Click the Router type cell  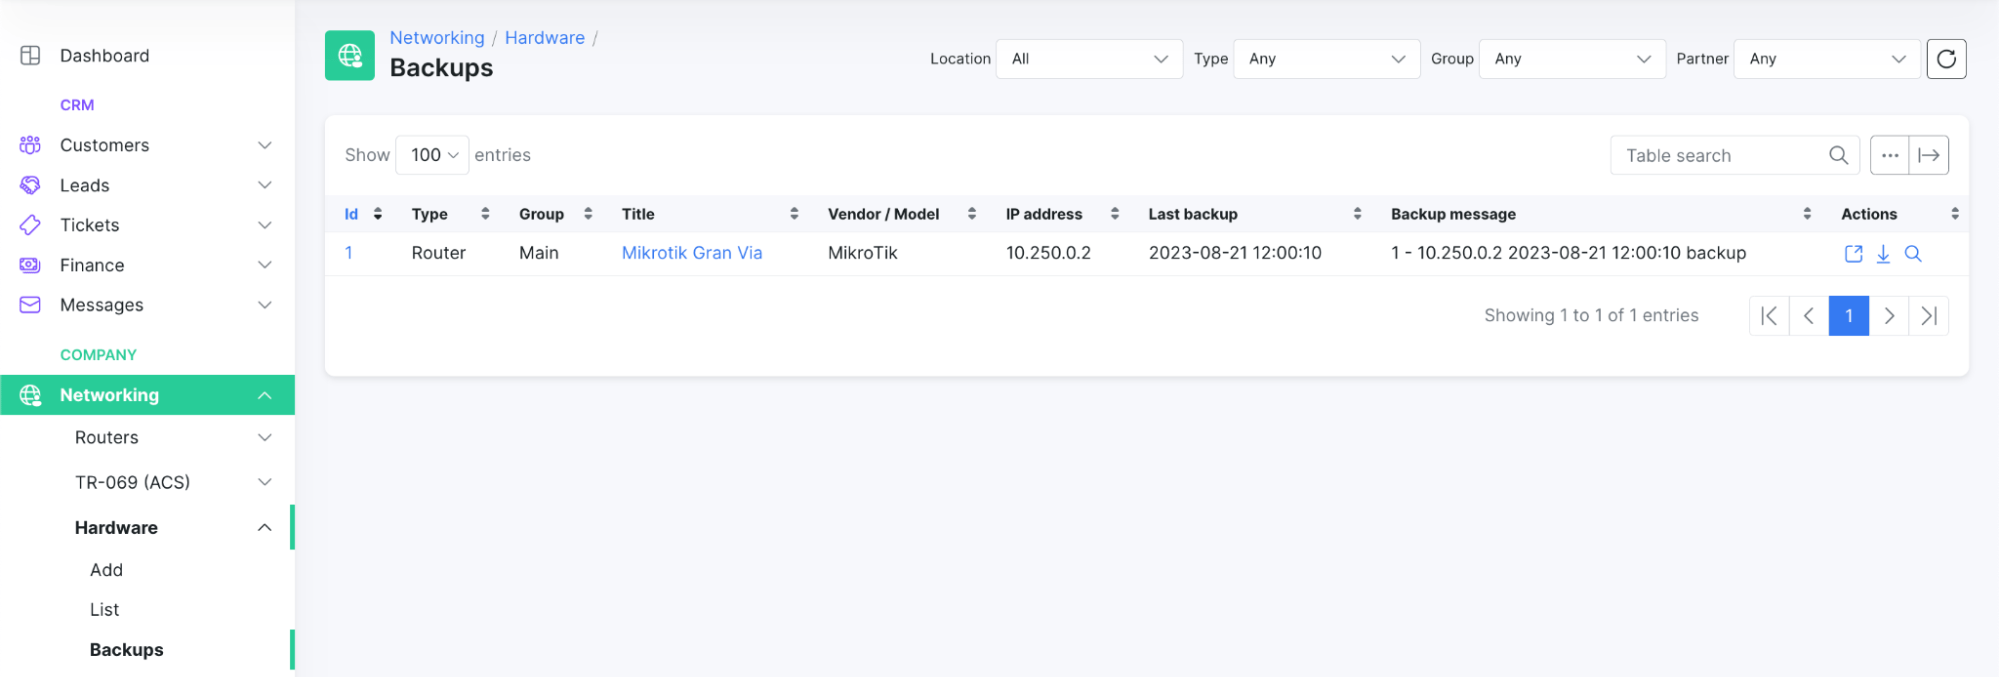point(439,253)
